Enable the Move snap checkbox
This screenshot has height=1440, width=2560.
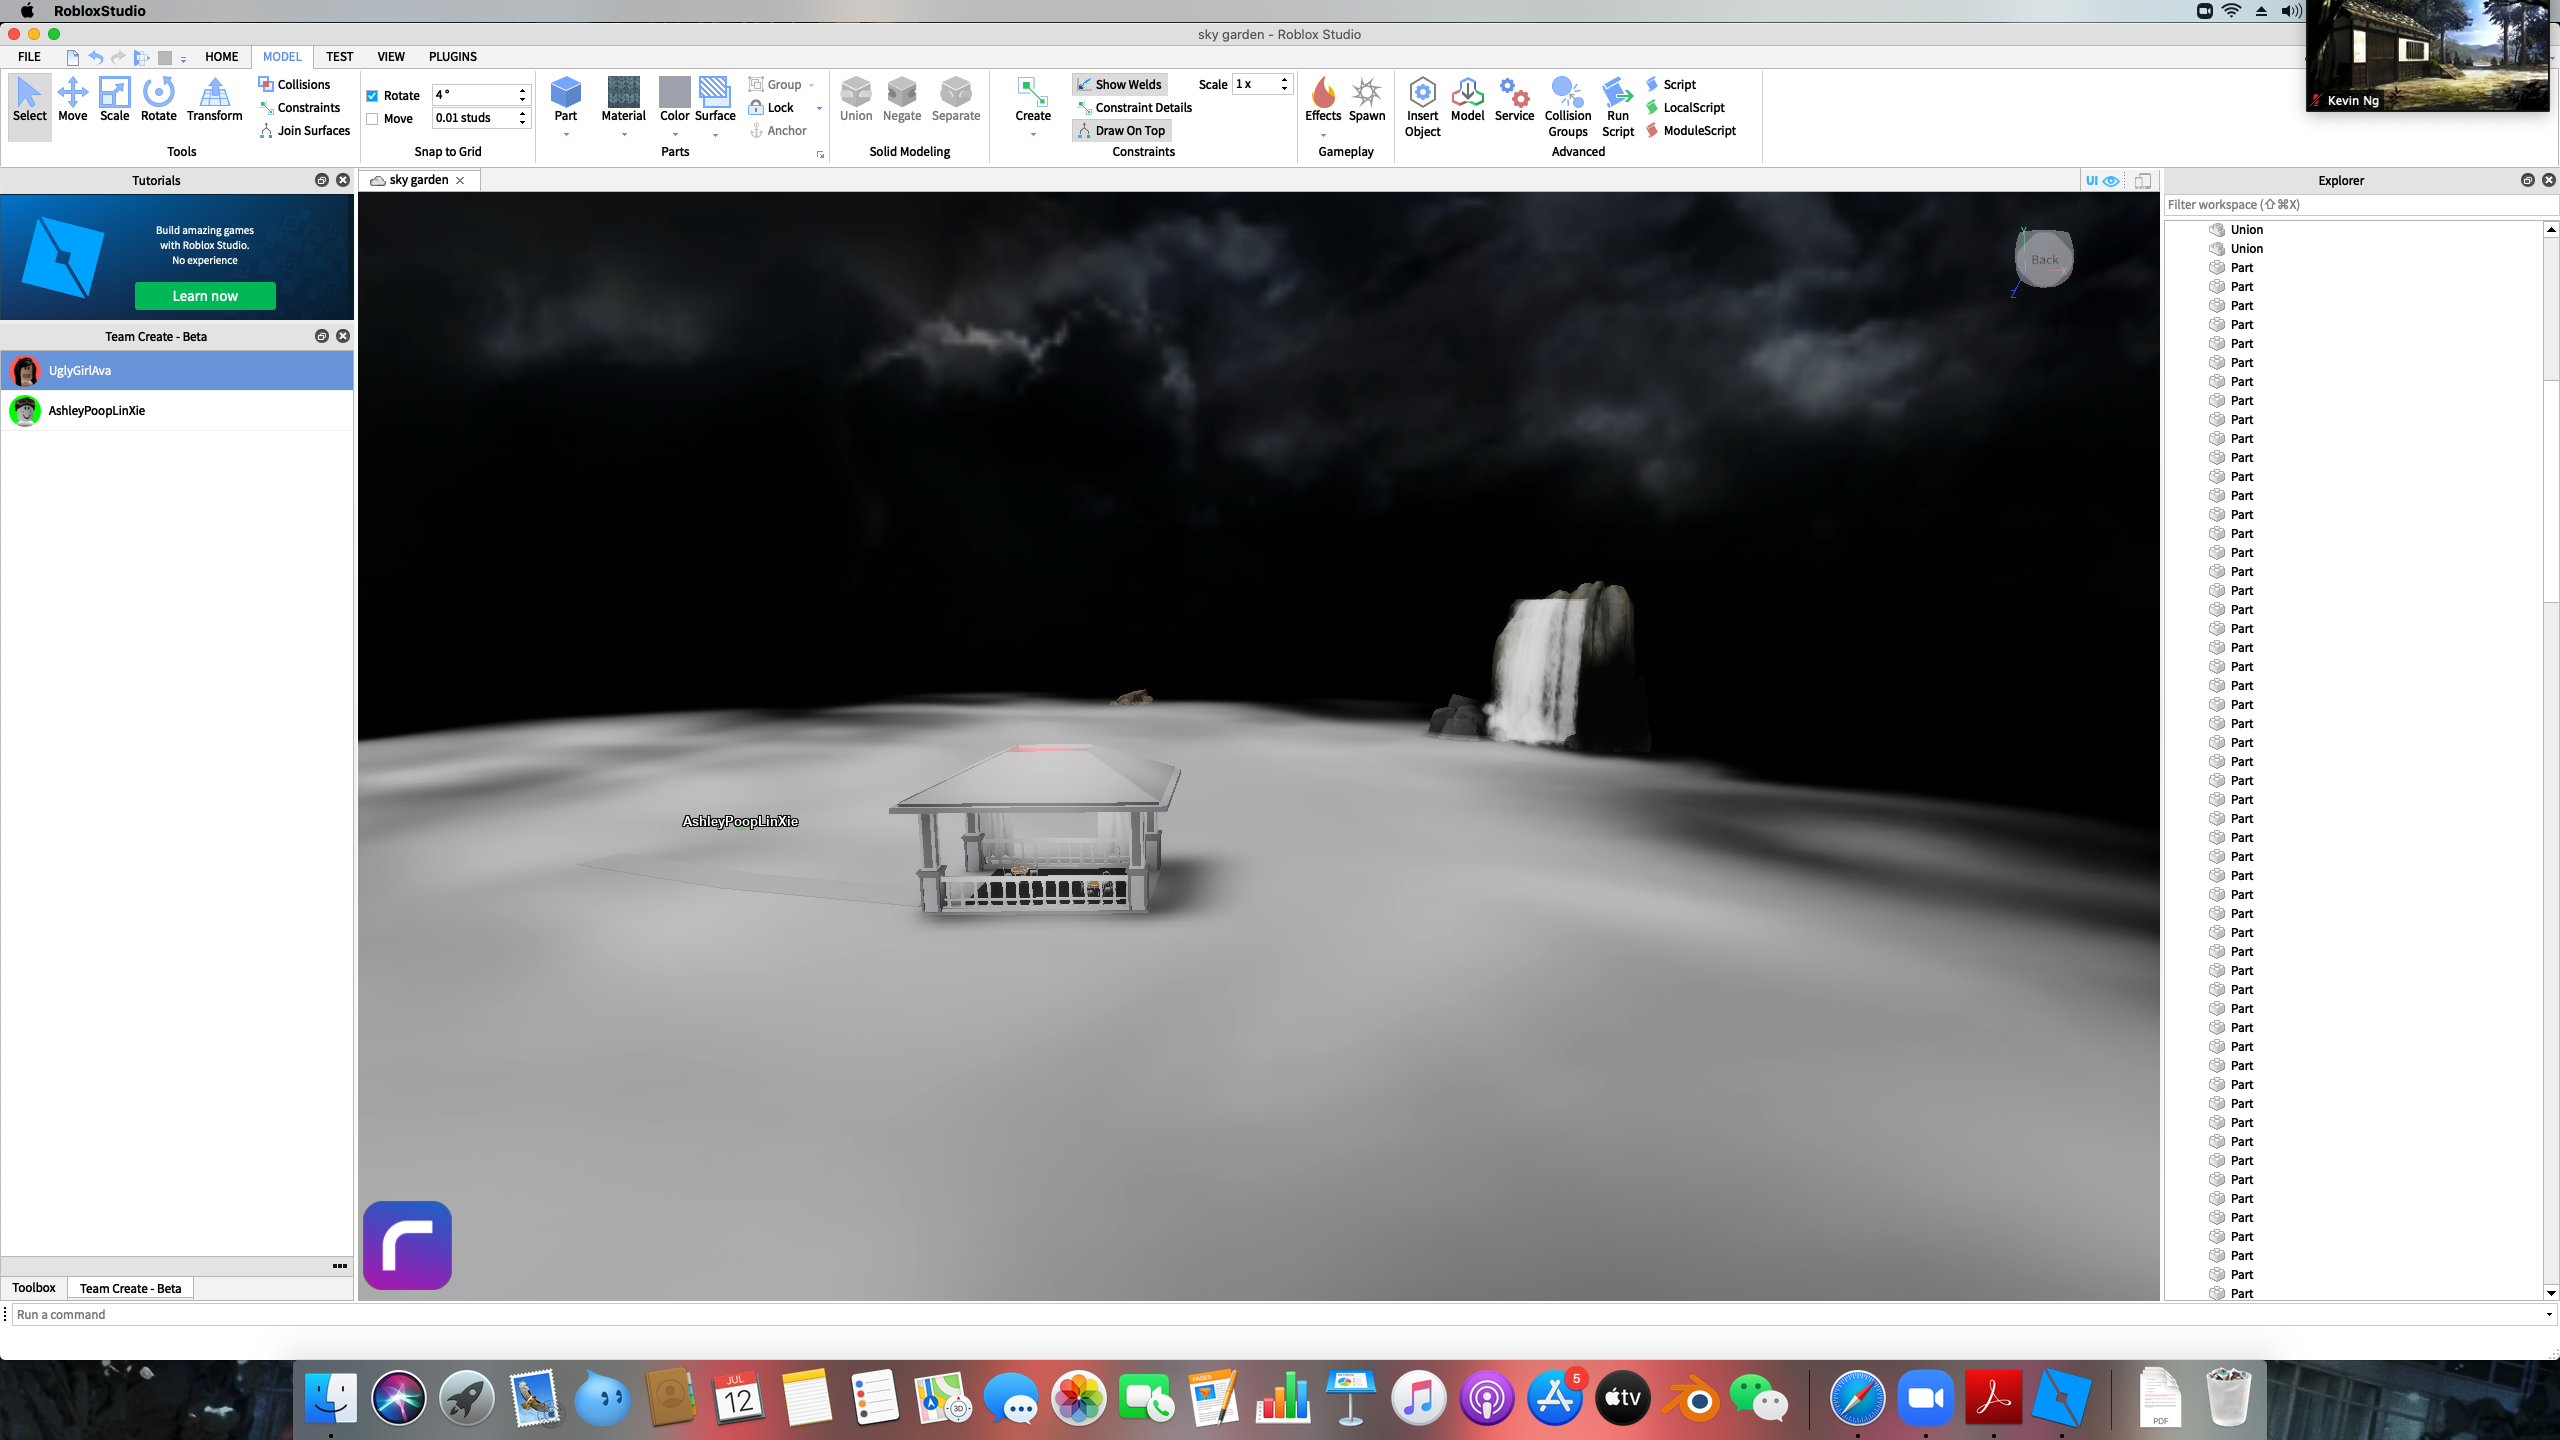tap(372, 119)
